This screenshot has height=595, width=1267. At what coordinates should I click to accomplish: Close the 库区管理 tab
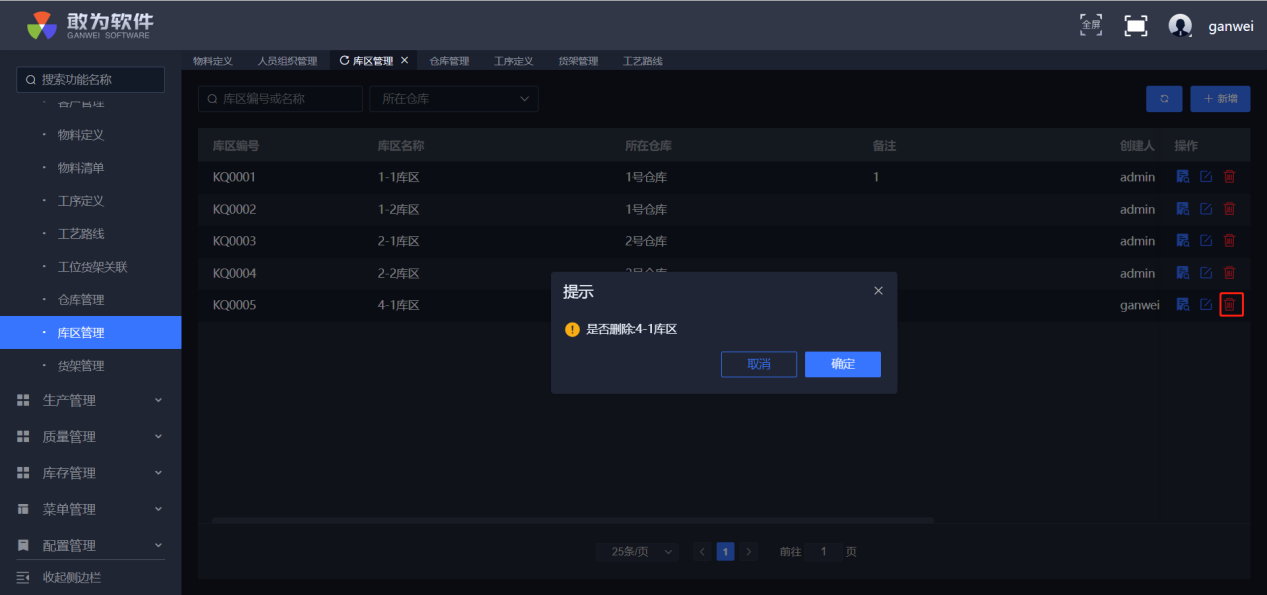tap(404, 61)
